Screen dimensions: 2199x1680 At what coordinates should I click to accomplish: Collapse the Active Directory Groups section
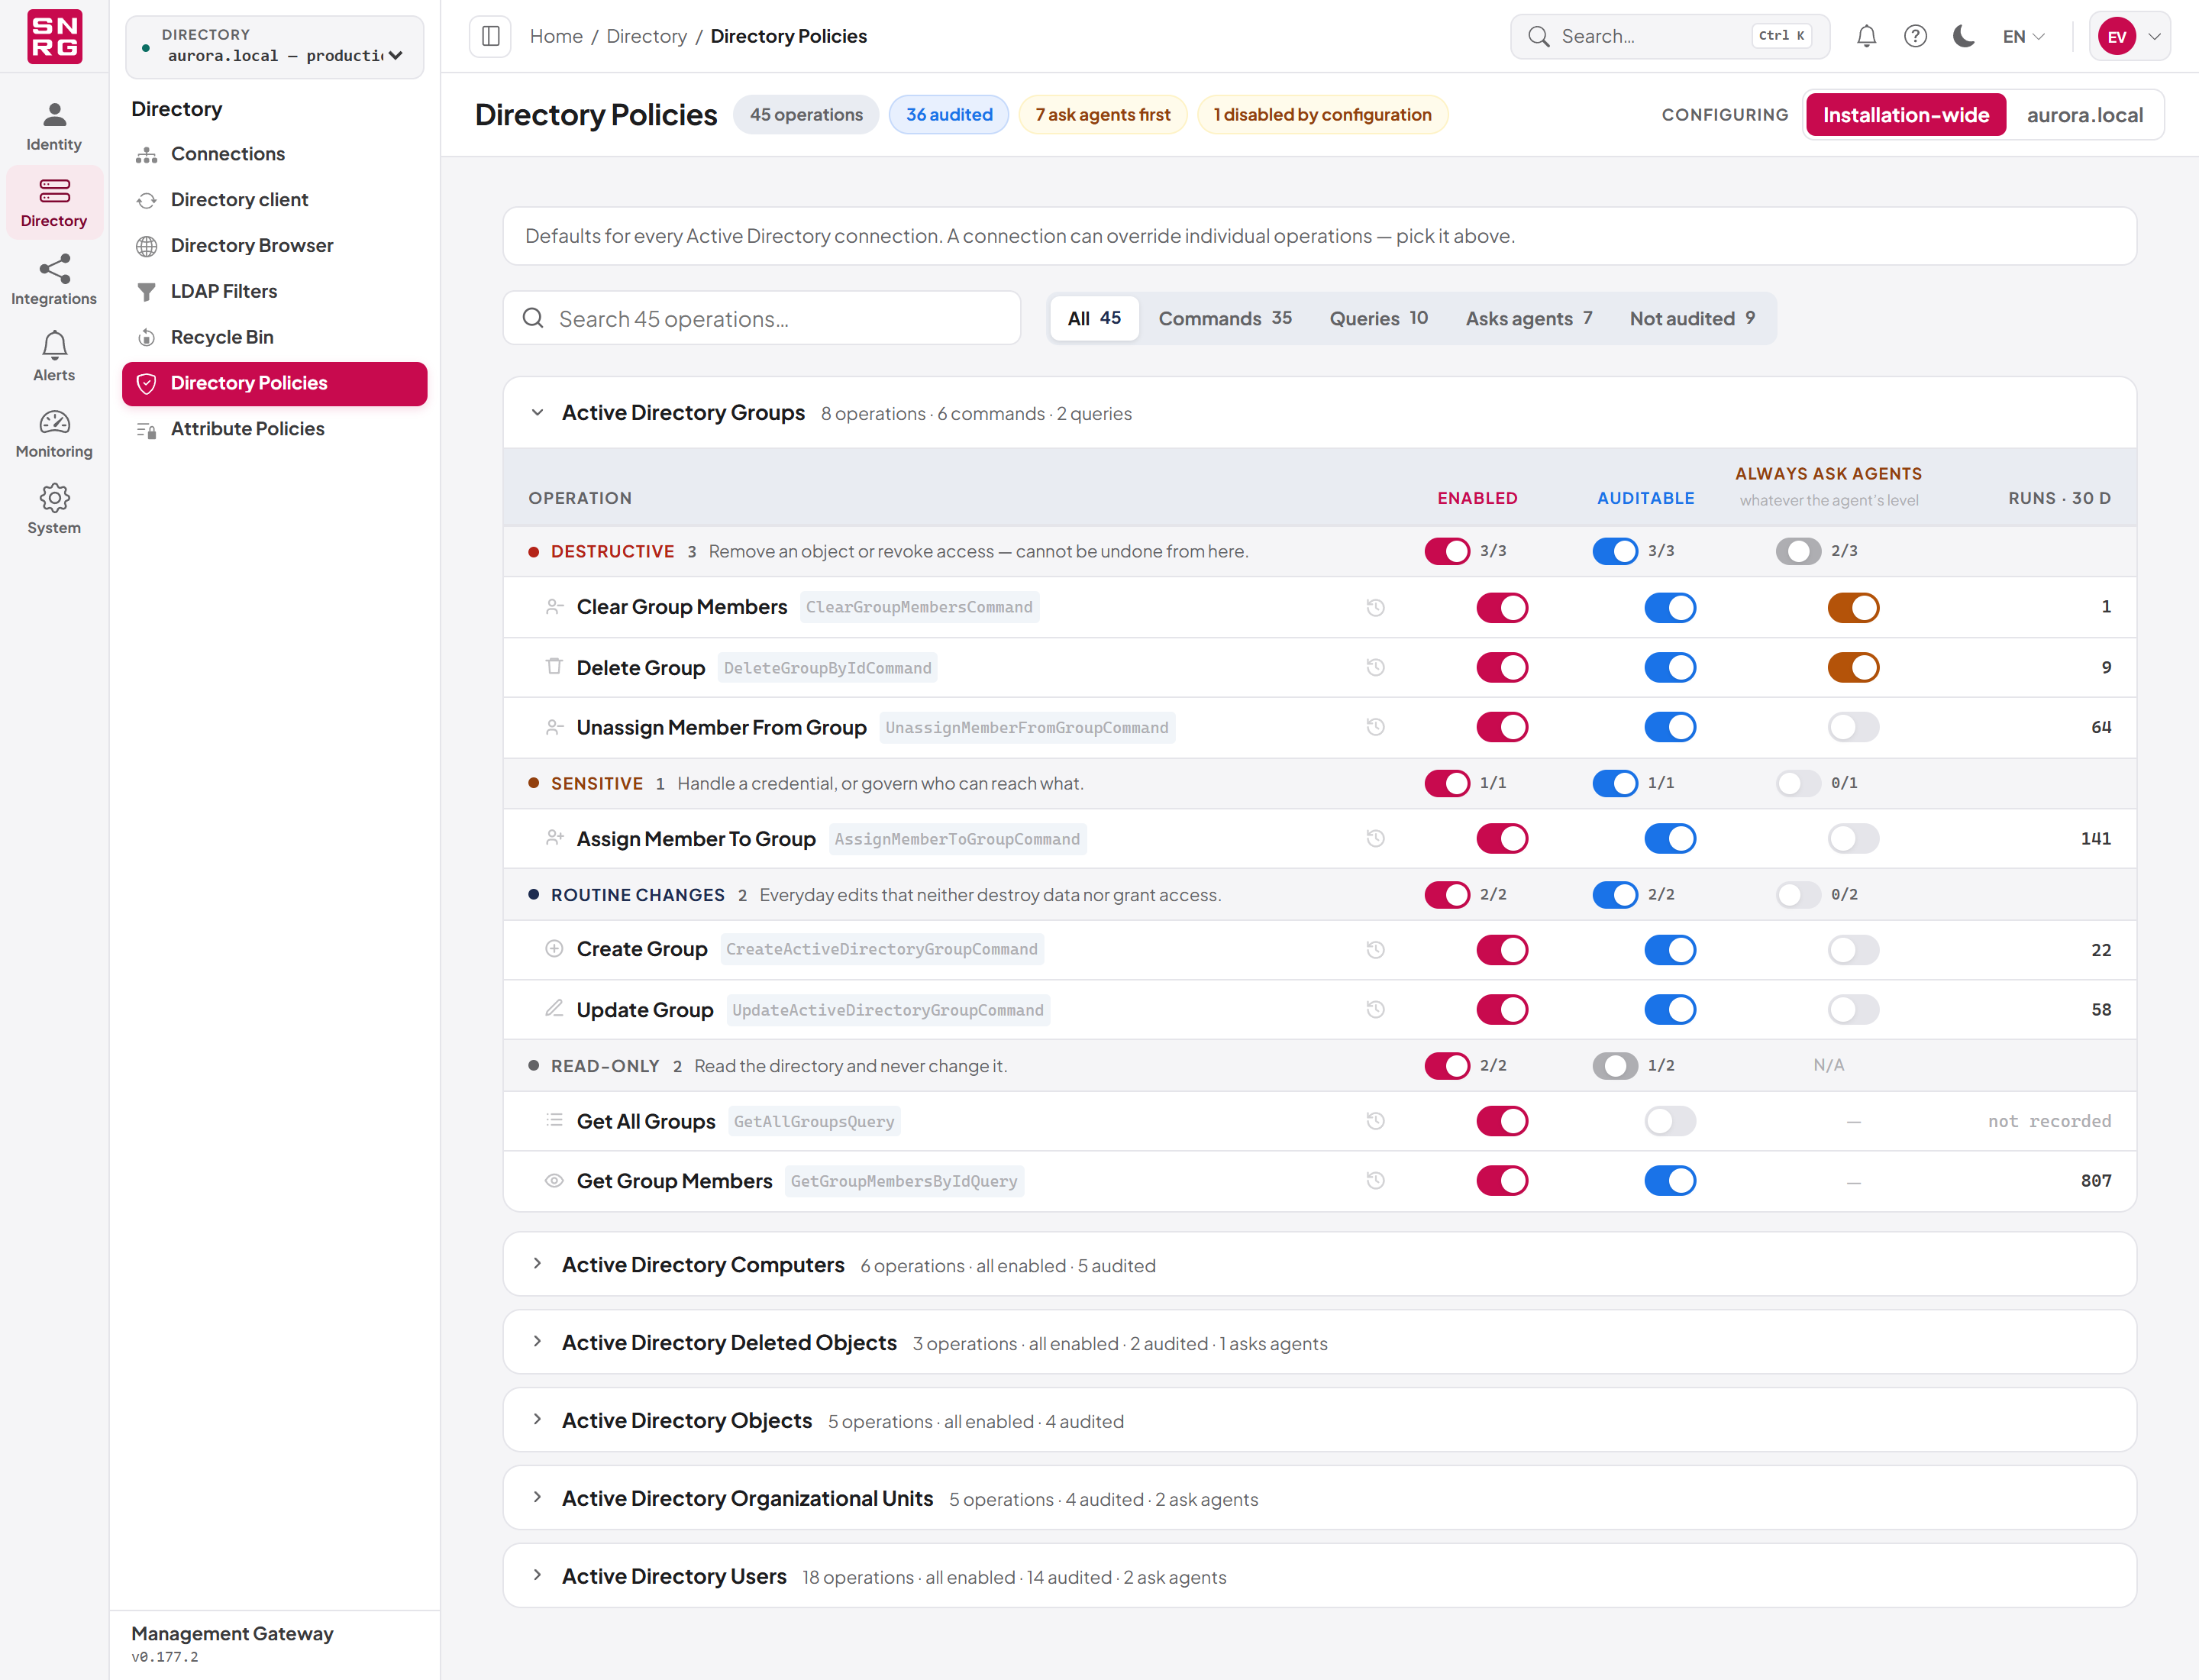click(537, 412)
